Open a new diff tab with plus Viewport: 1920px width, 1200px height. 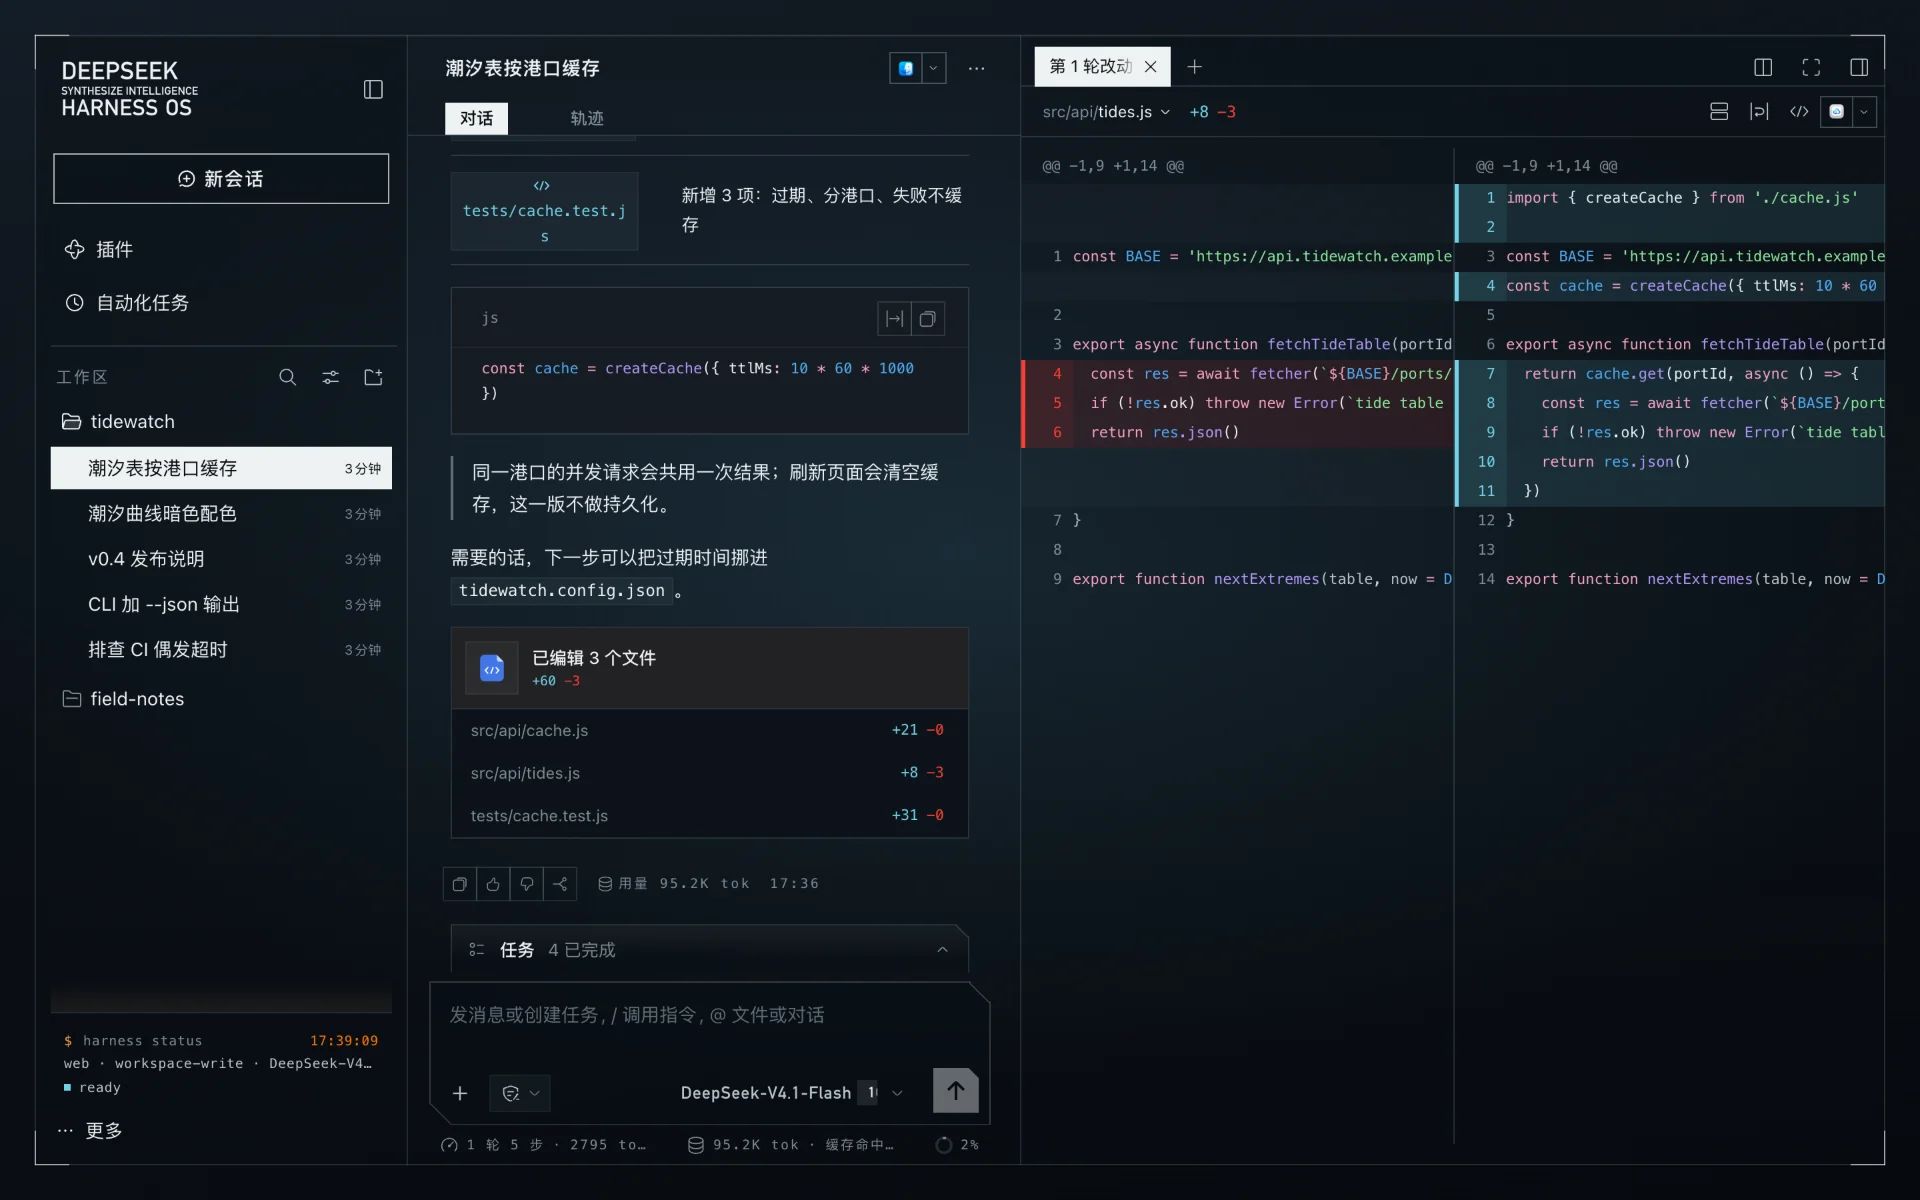click(x=1194, y=67)
